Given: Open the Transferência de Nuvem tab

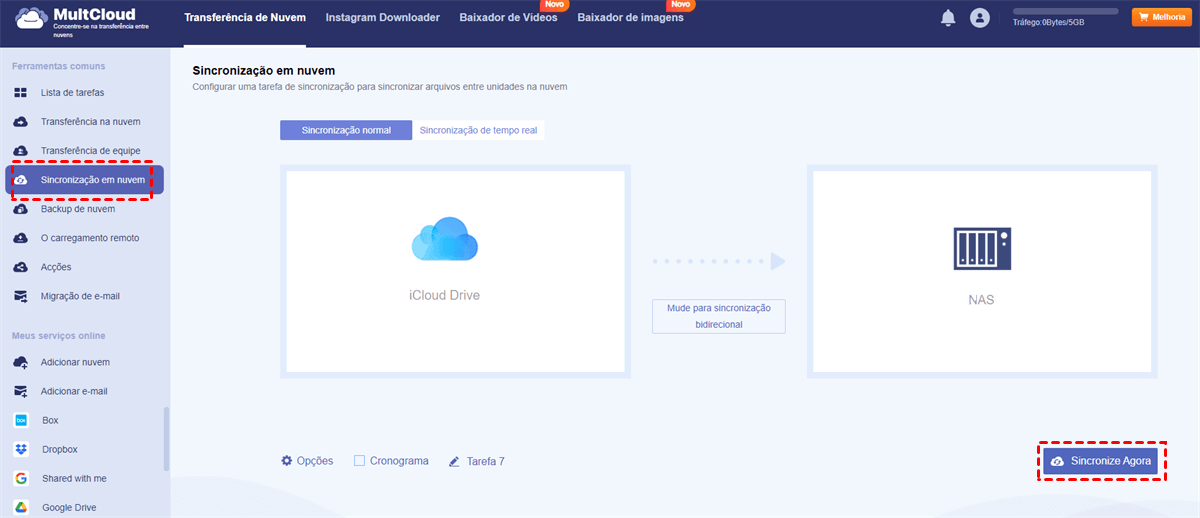Looking at the screenshot, I should (245, 18).
